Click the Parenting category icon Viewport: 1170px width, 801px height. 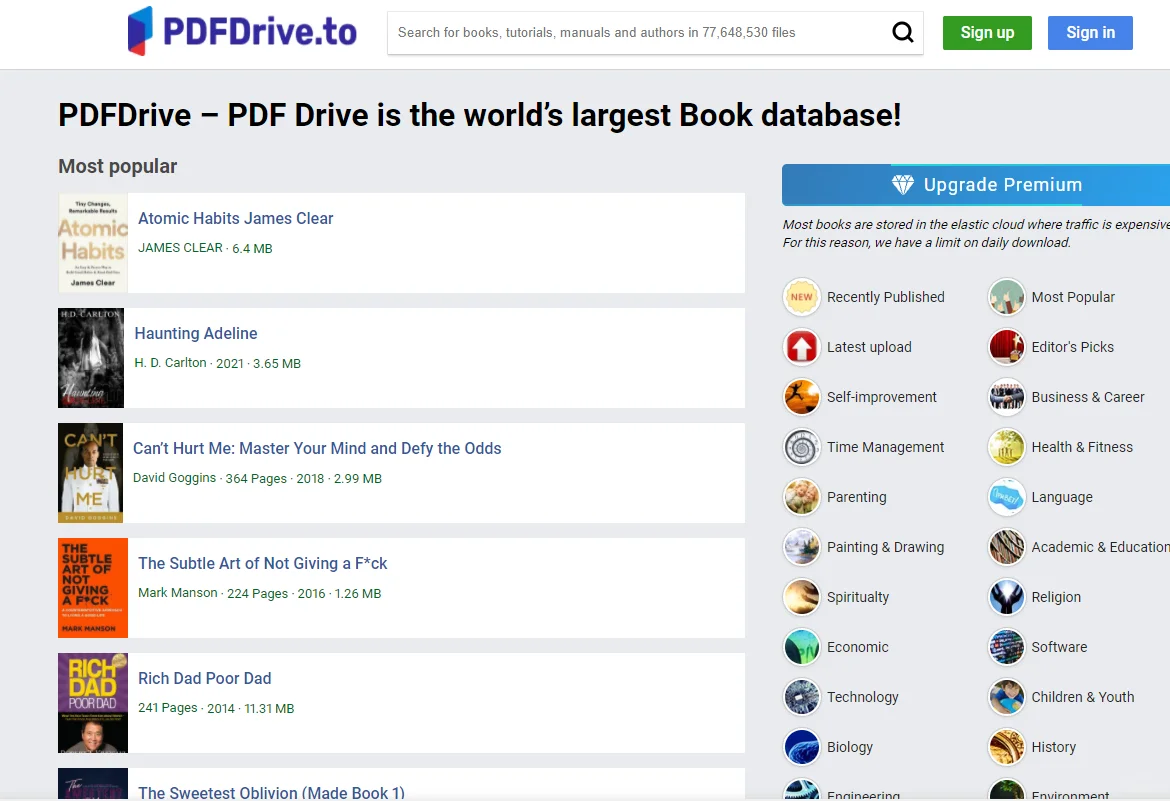coord(801,497)
